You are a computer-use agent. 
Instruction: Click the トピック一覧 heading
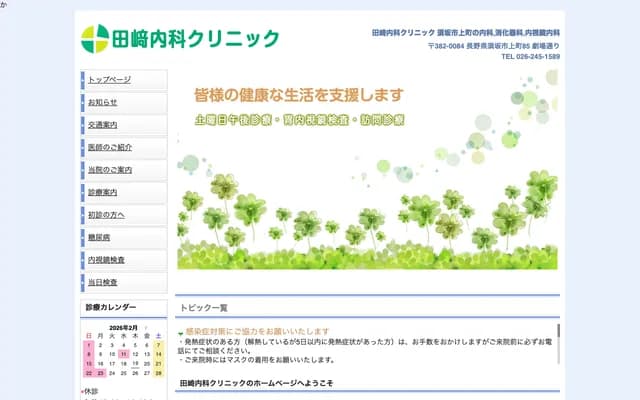(x=204, y=308)
